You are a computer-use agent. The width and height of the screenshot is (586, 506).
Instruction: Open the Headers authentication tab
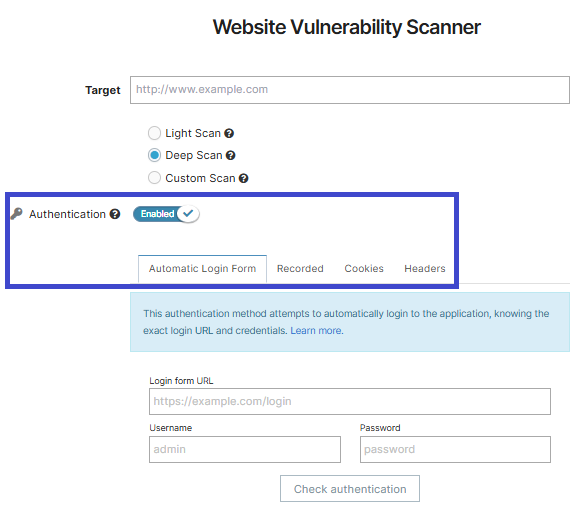425,269
